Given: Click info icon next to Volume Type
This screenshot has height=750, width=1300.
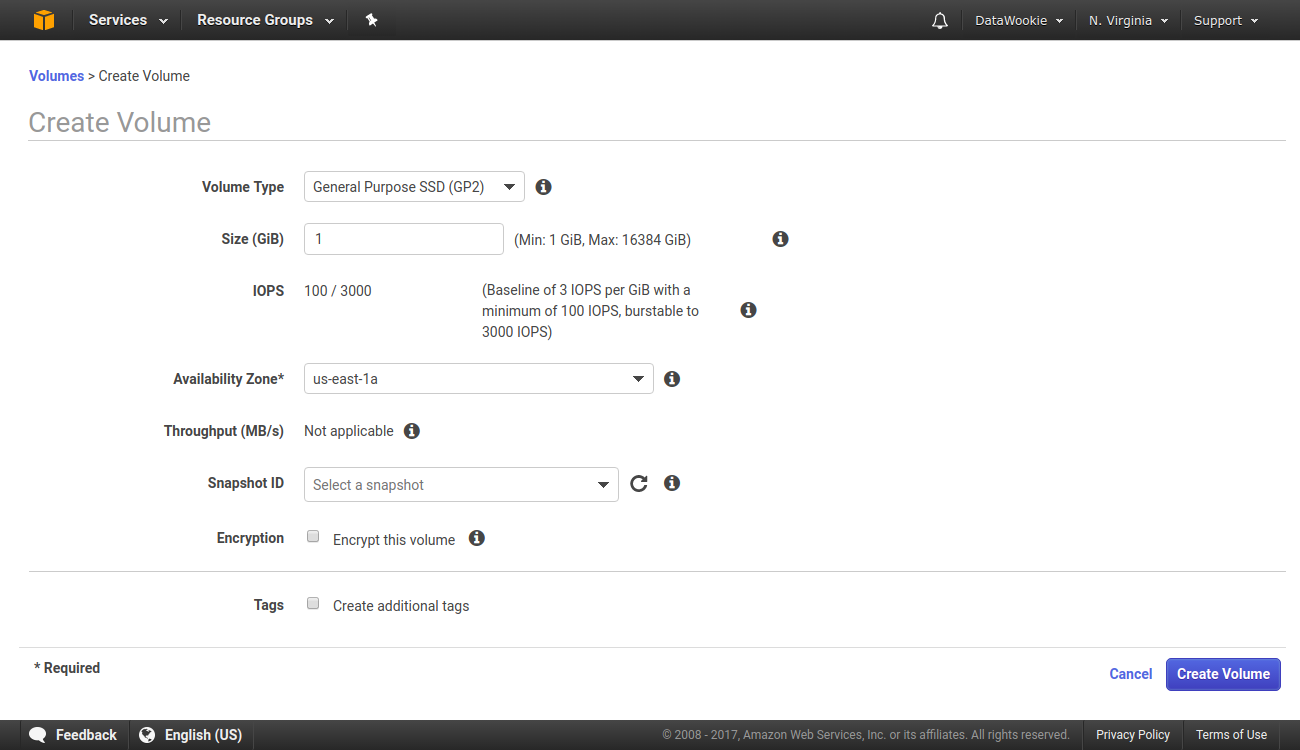Looking at the screenshot, I should (544, 187).
